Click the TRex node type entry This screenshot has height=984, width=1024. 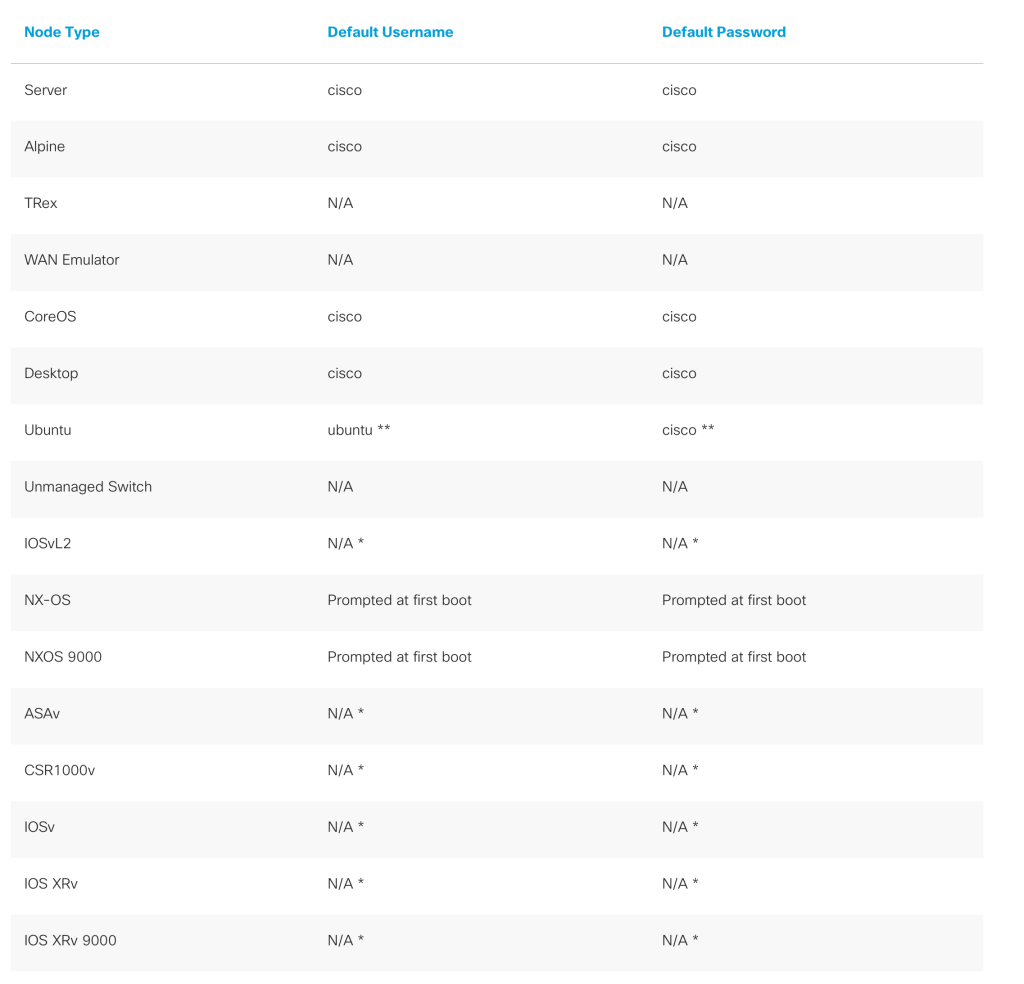[x=41, y=203]
